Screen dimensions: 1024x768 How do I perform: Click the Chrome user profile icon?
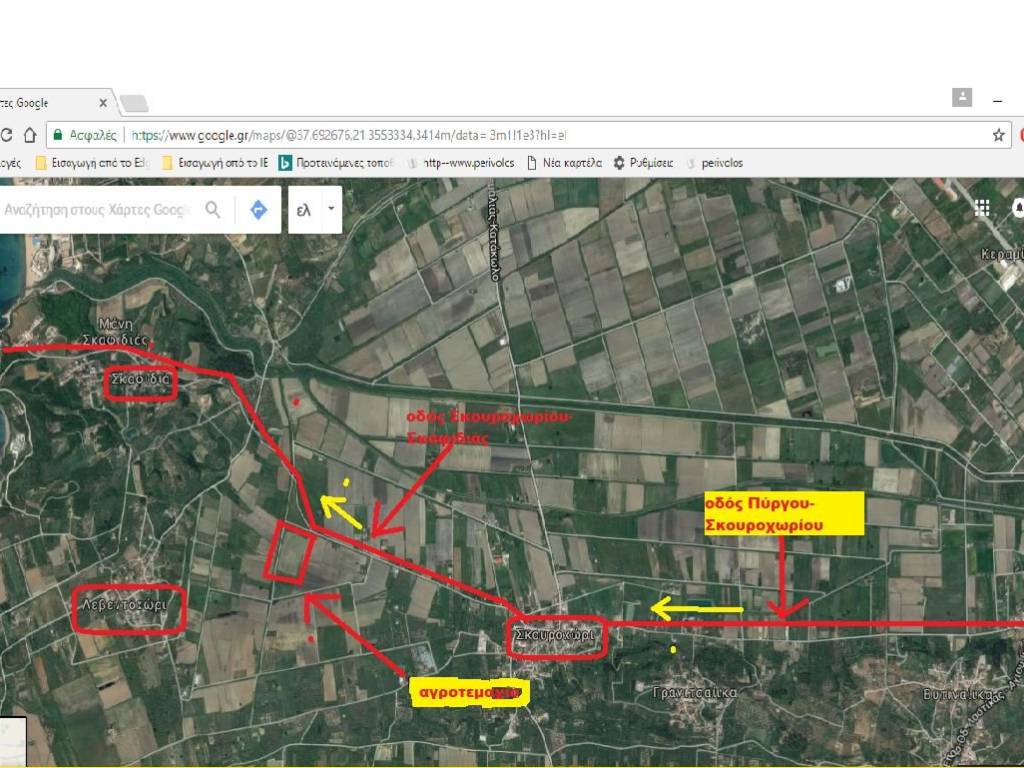pos(962,97)
